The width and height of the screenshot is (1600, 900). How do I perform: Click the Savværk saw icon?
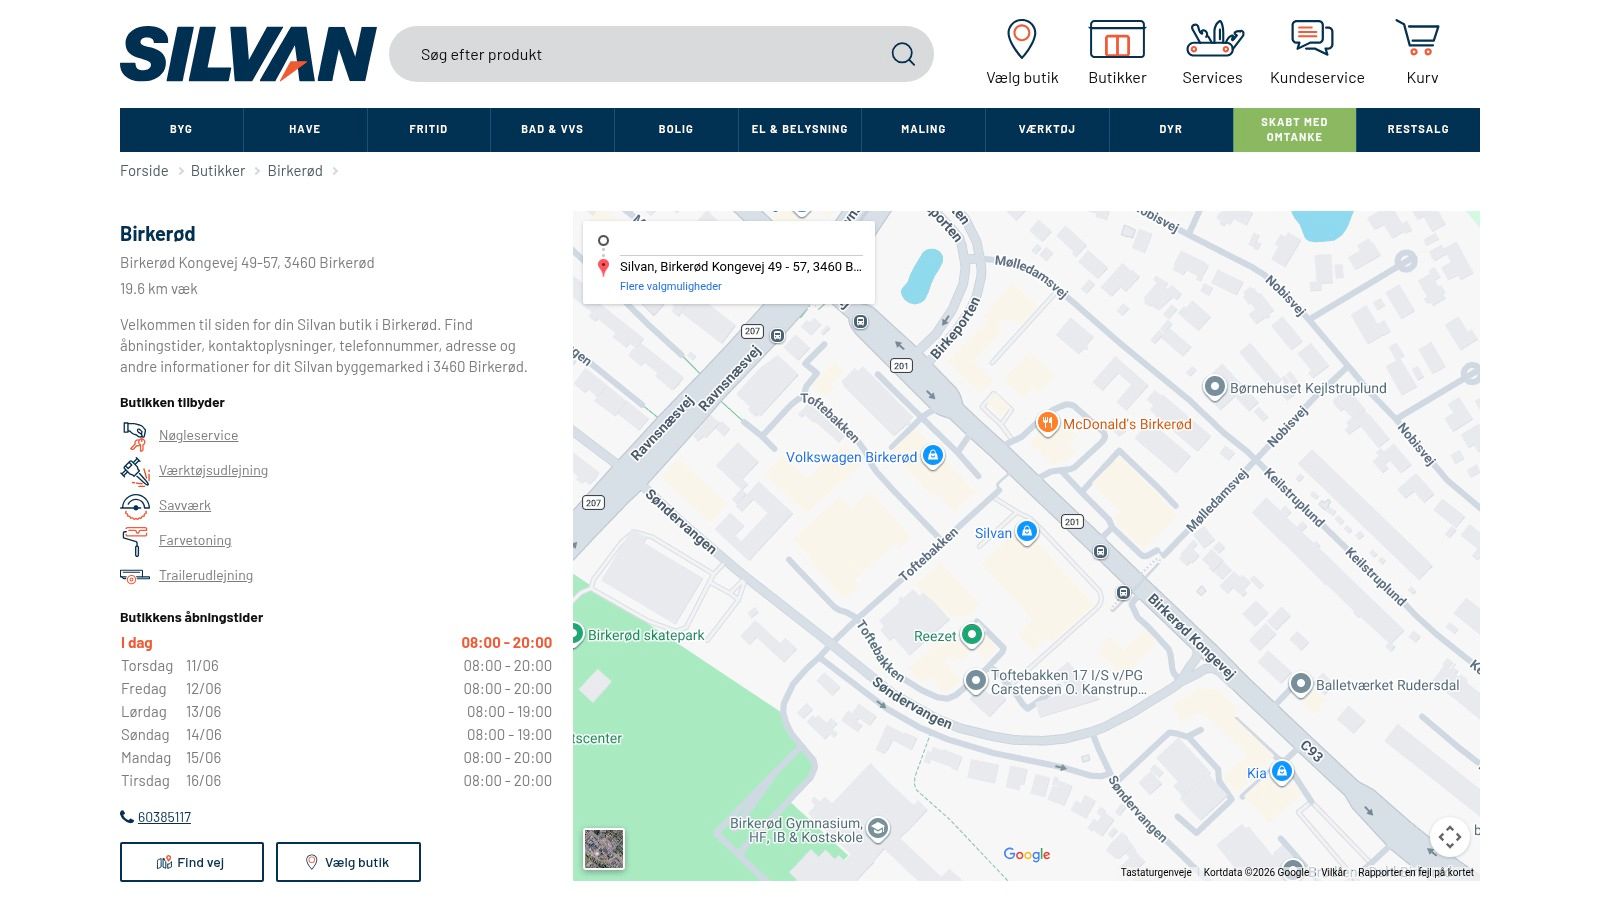pyautogui.click(x=135, y=506)
